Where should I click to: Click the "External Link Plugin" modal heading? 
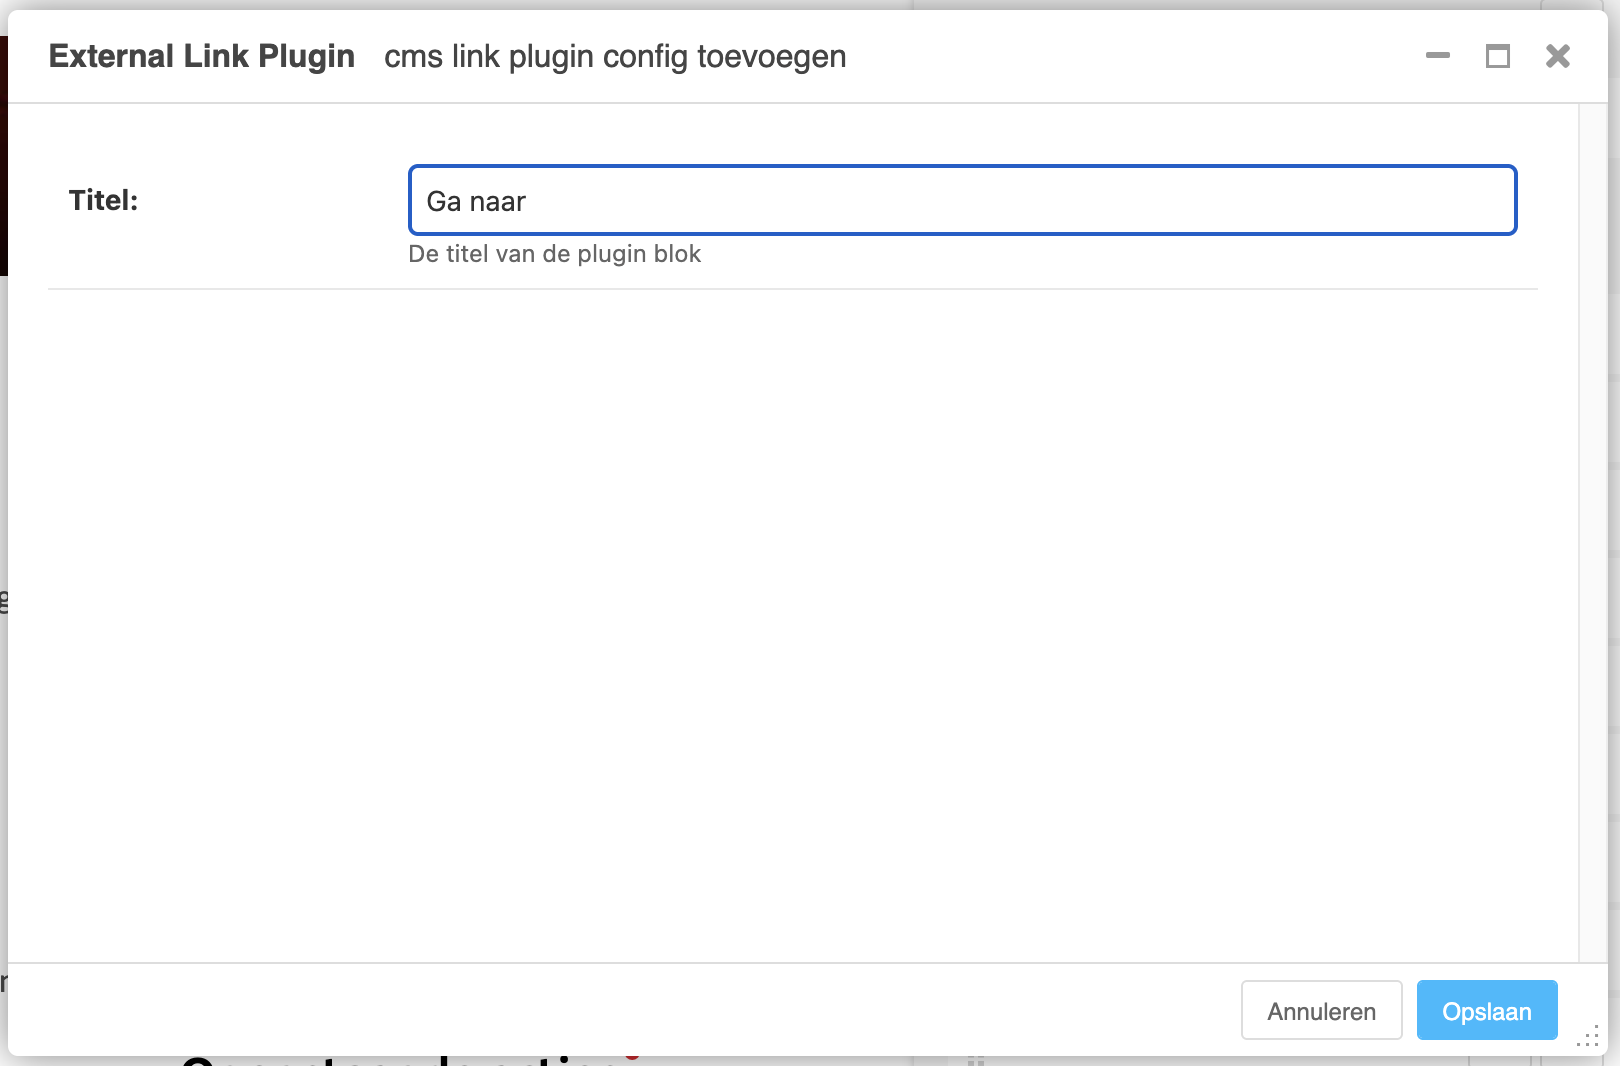[x=201, y=56]
